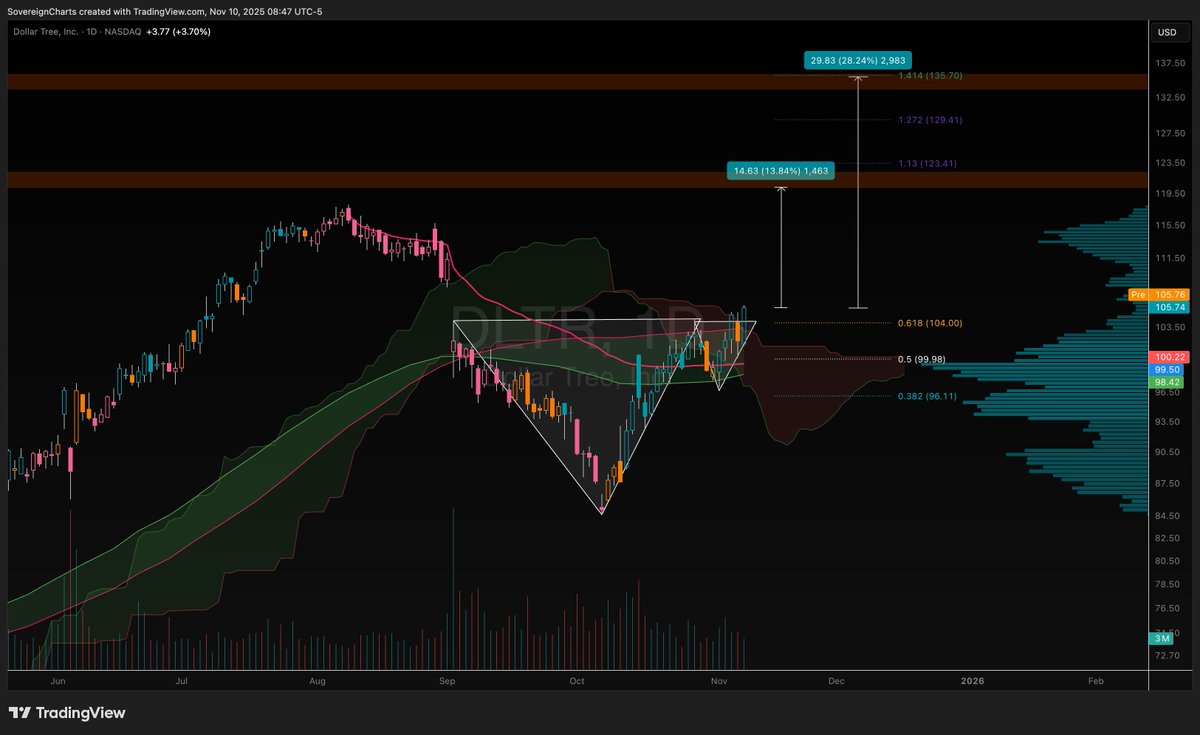The height and width of the screenshot is (735, 1200).
Task: Select the 14.63 (13.84%) measurement label
Action: [781, 172]
